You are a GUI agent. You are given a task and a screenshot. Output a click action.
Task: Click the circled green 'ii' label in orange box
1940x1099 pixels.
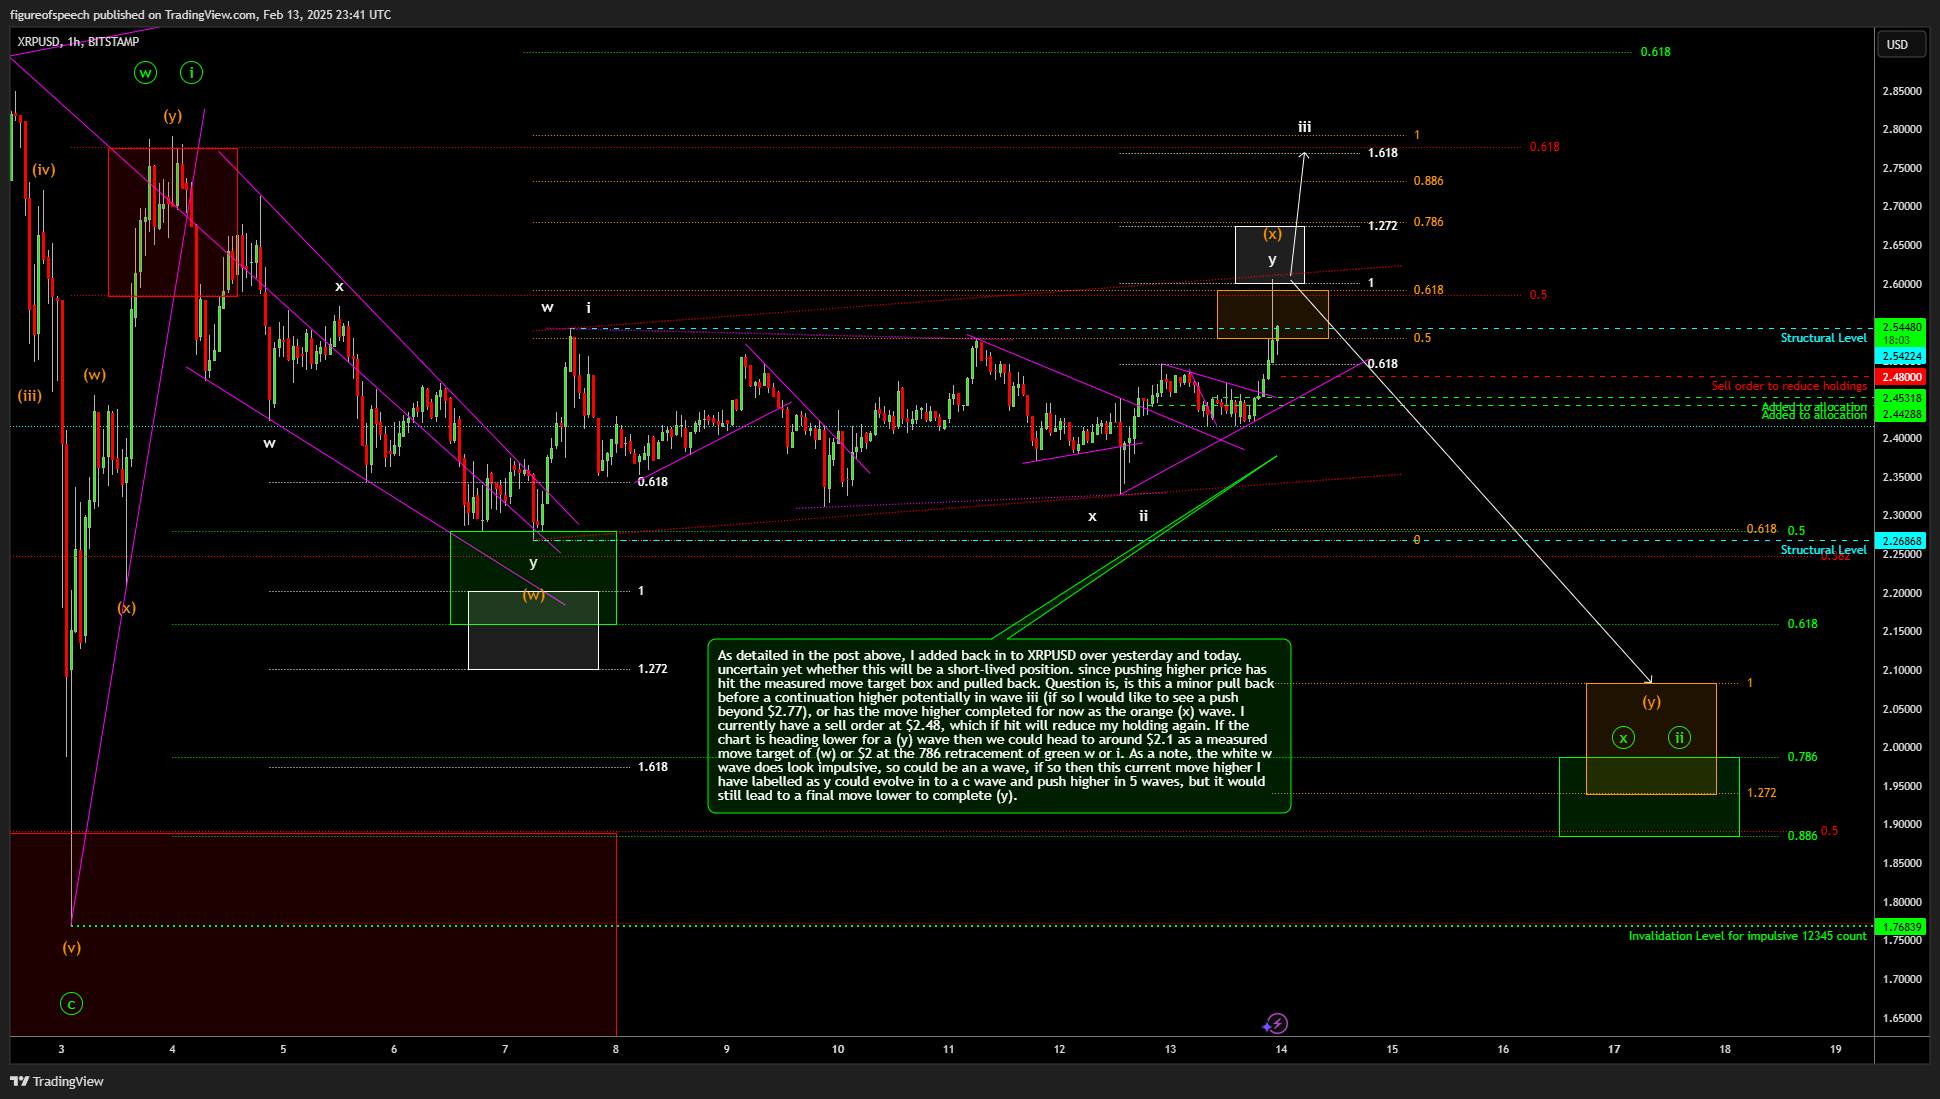(1680, 738)
